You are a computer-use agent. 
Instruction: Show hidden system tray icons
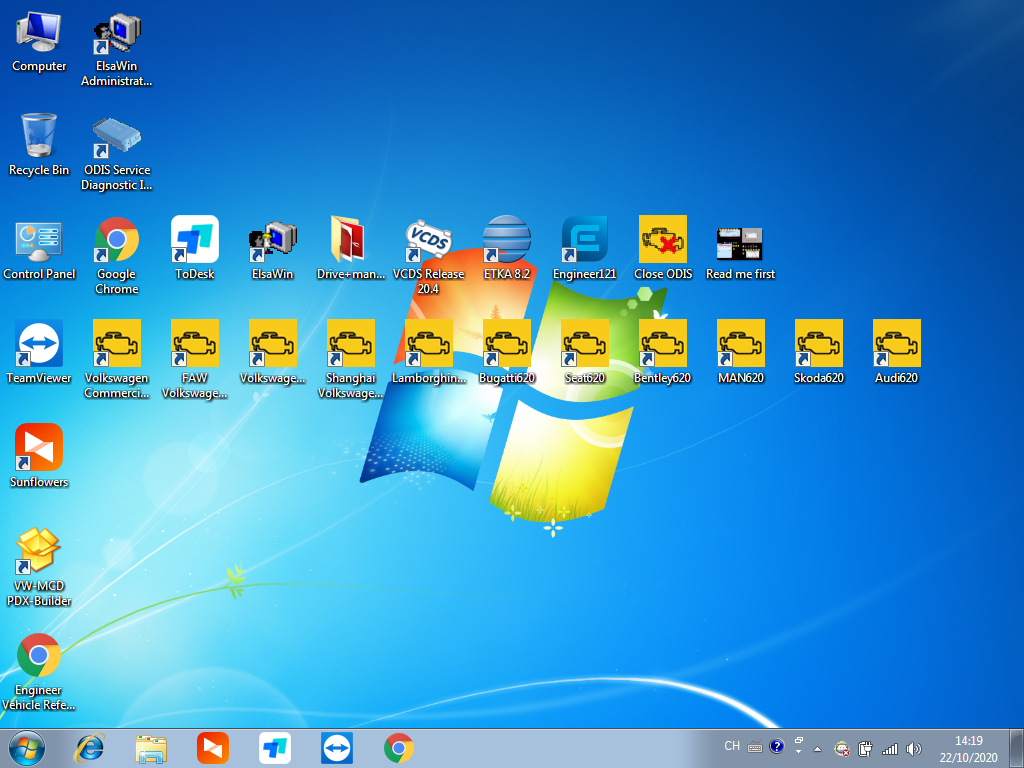817,748
